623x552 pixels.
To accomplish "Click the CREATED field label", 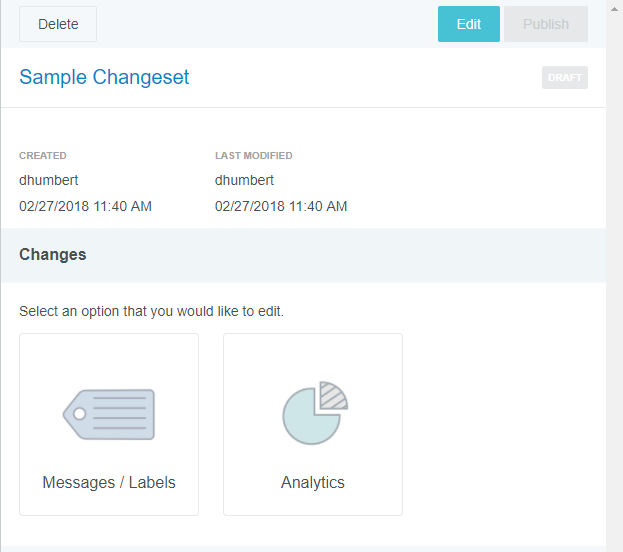I will point(43,156).
